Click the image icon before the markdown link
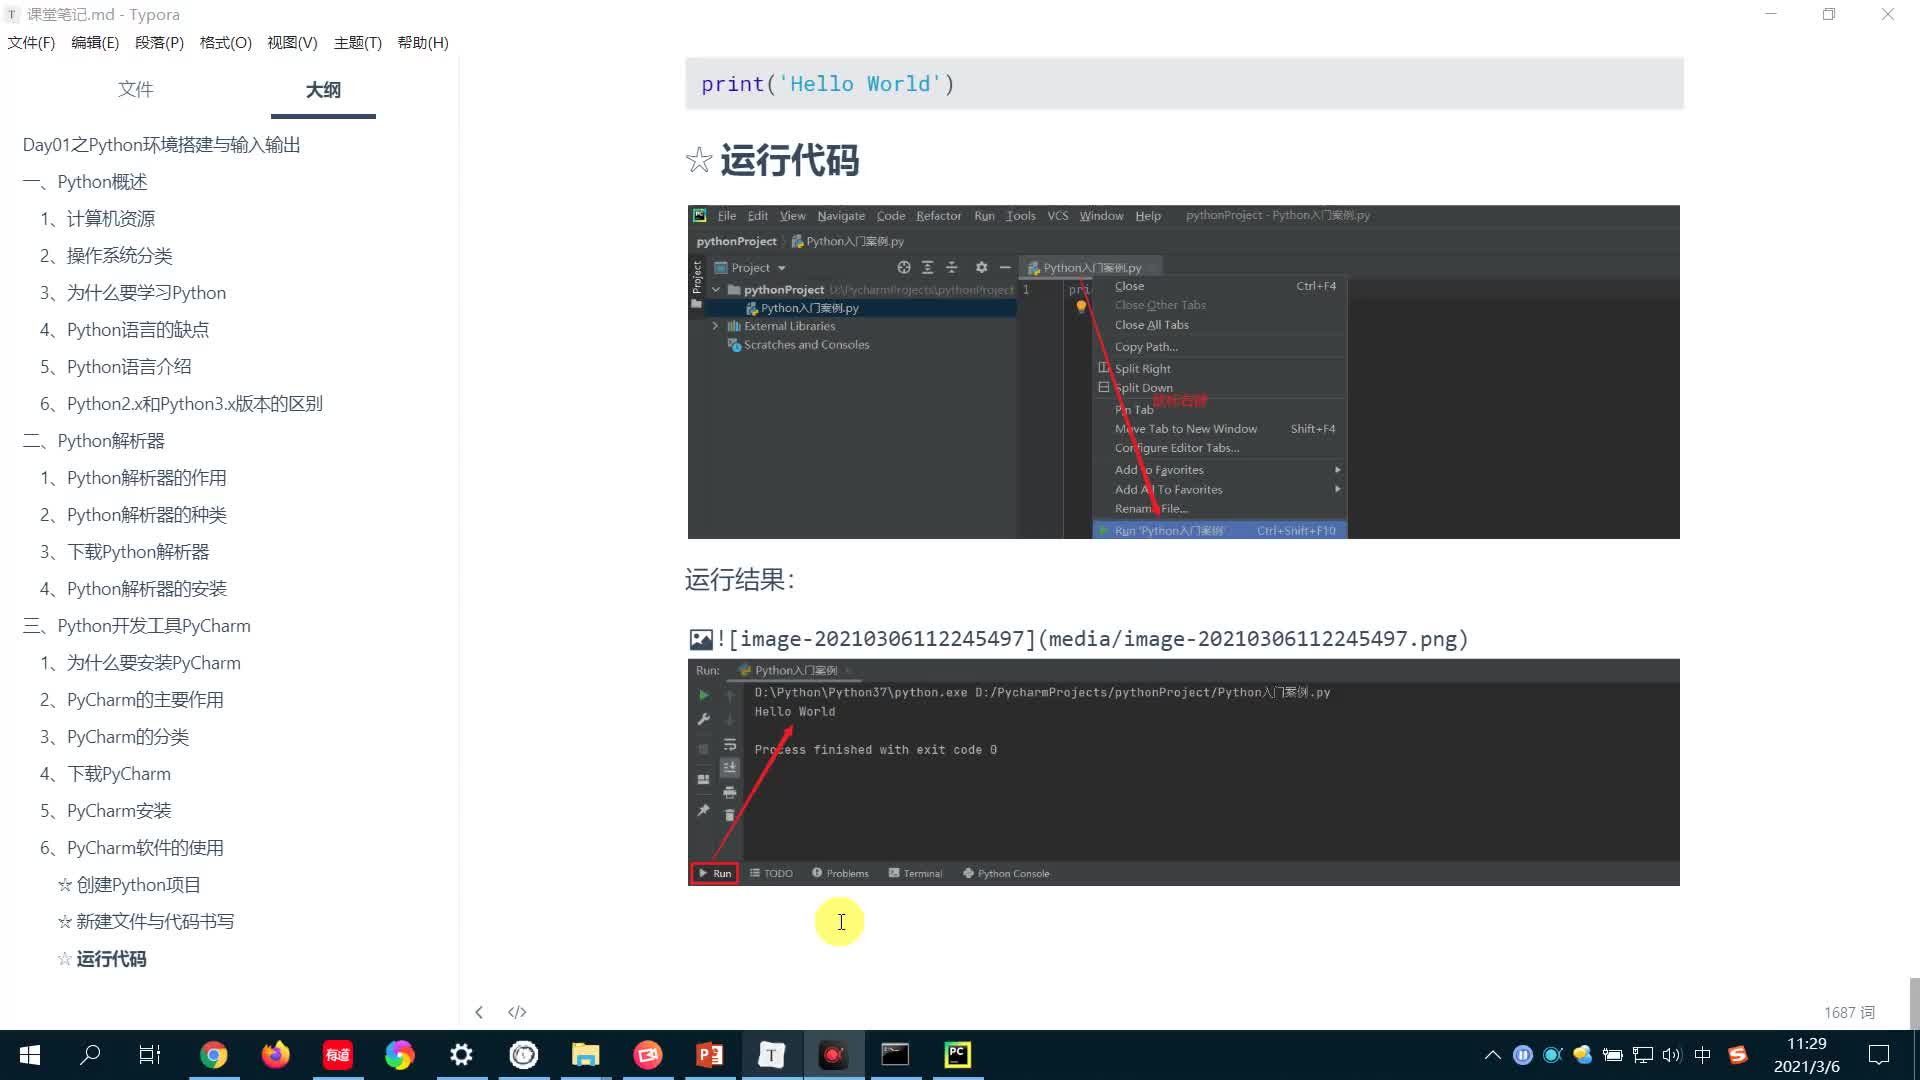The image size is (1920, 1080). [x=701, y=639]
